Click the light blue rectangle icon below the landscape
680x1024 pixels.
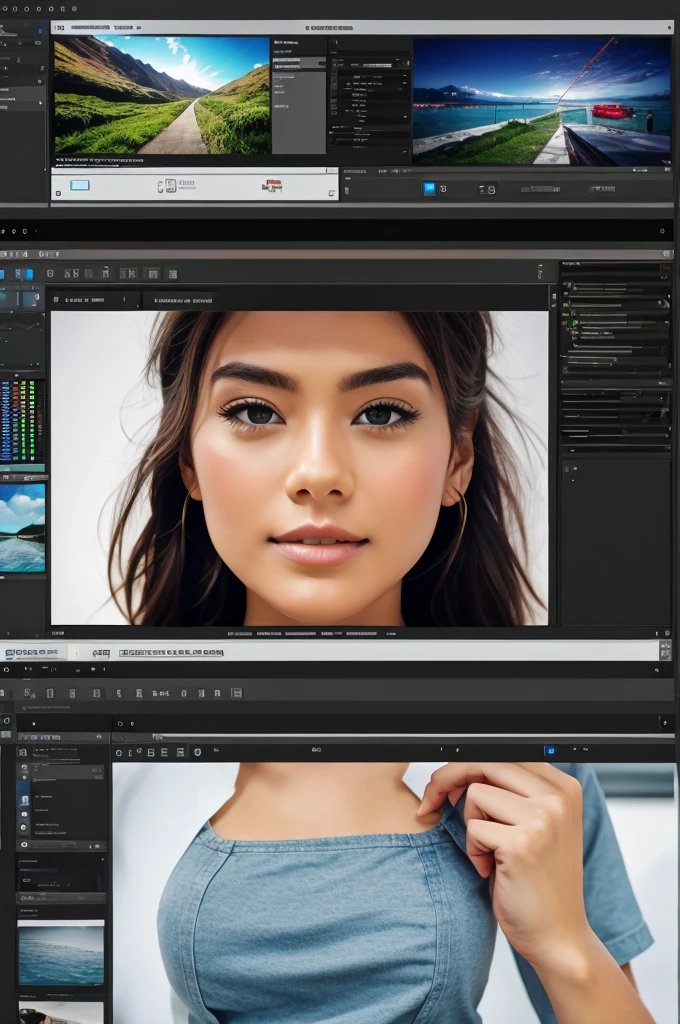click(80, 185)
